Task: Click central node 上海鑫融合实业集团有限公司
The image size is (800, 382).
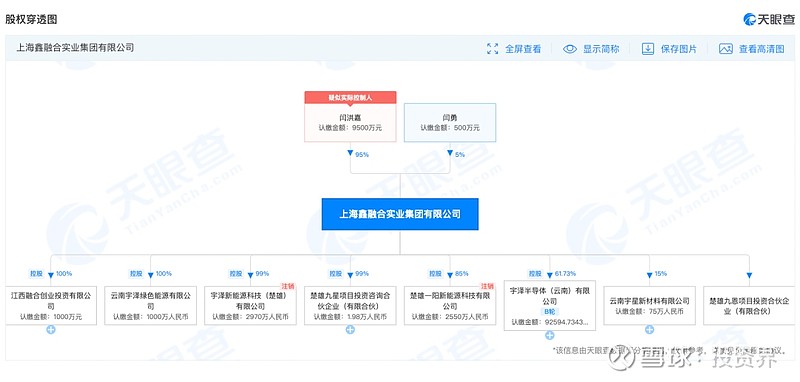Action: tap(400, 214)
